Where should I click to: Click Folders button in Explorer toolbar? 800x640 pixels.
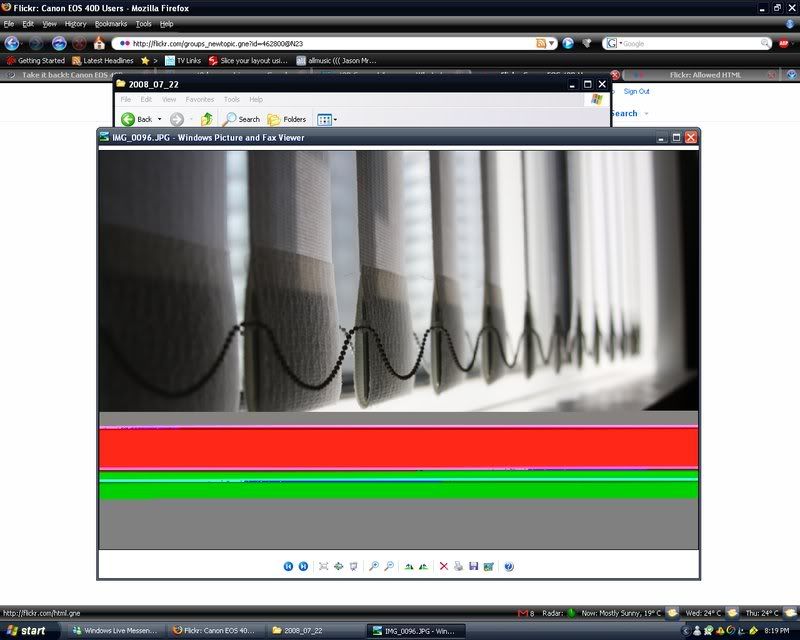287,119
